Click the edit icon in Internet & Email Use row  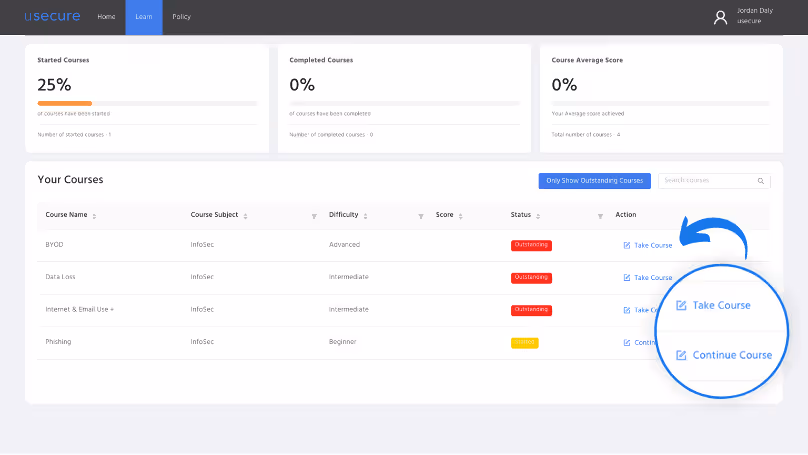(x=627, y=310)
